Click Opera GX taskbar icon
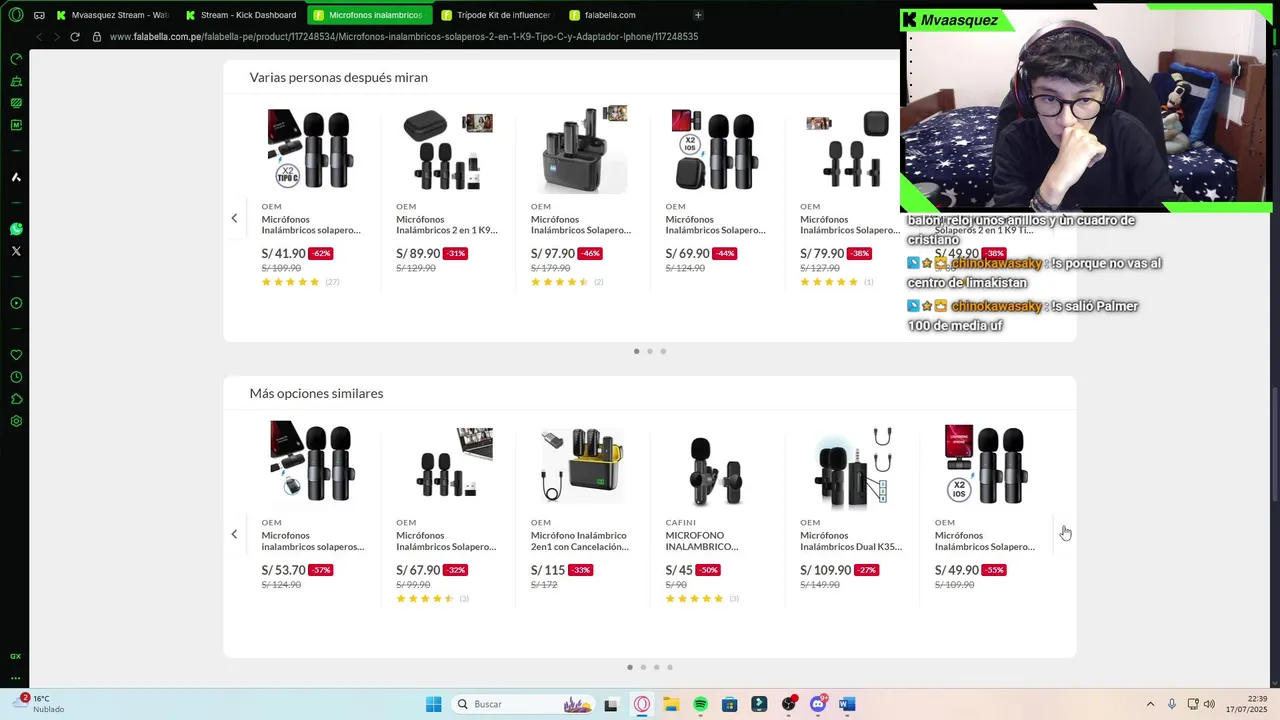Screen dimensions: 1280x720 click(641, 704)
